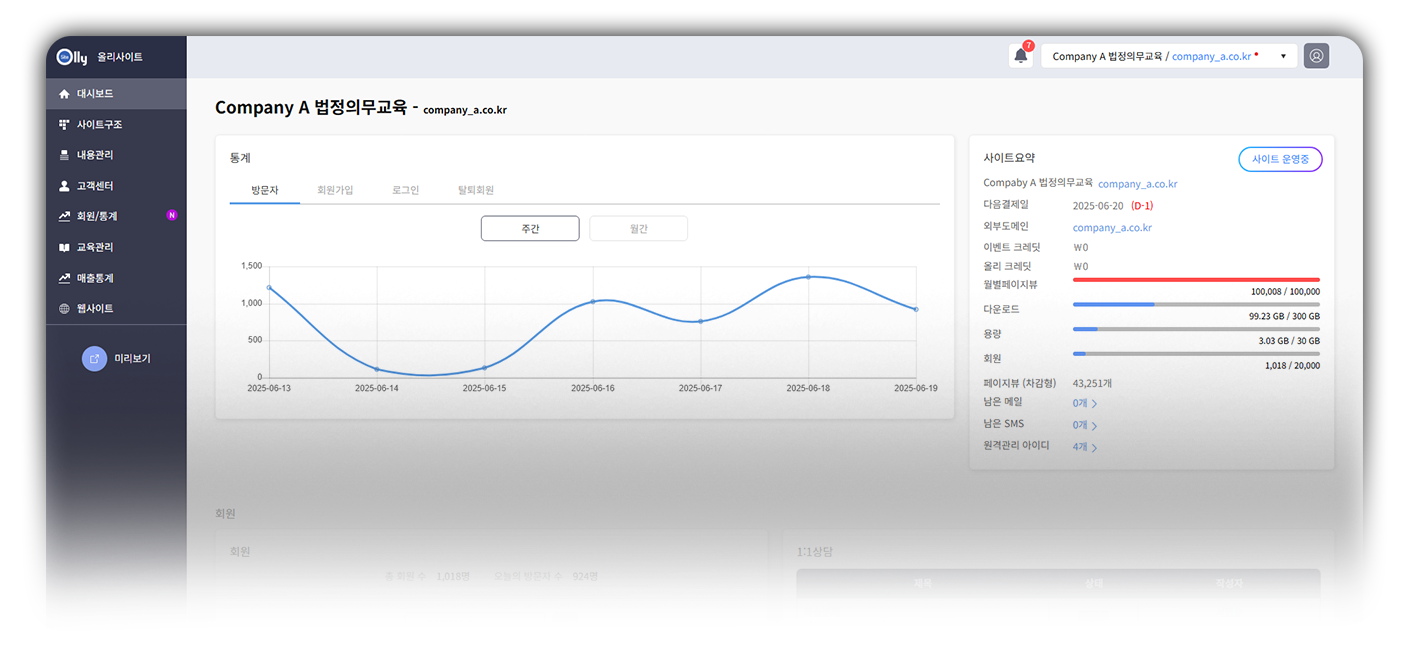Open 매출통계 in the sidebar
Screen dimensions: 1410x655
coord(95,278)
